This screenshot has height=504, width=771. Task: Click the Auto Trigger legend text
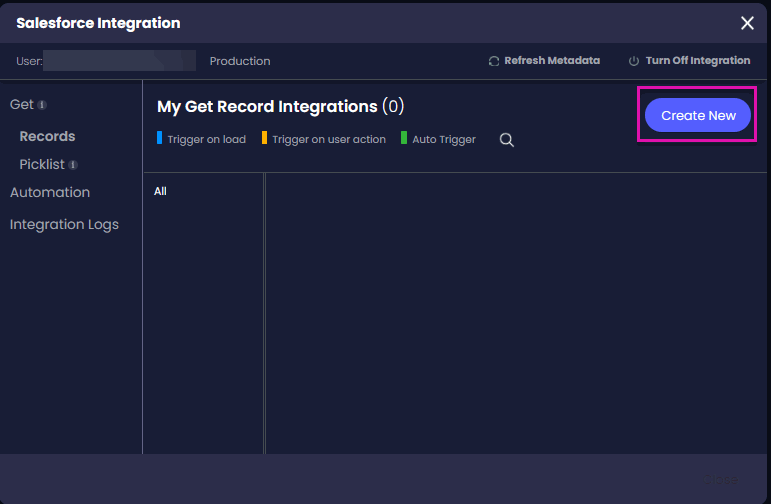pyautogui.click(x=444, y=140)
